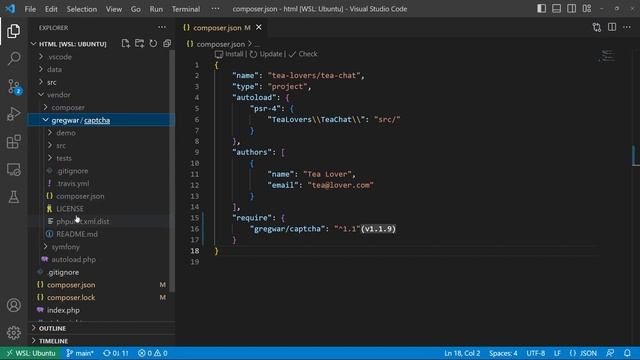Toggle the secondary side bar
The image size is (640, 360).
pyautogui.click(x=571, y=9)
